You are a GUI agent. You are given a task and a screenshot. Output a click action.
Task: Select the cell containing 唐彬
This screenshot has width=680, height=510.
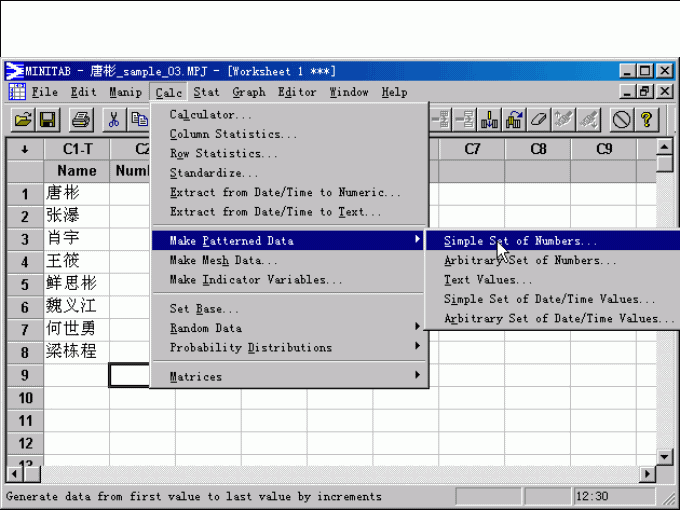pyautogui.click(x=76, y=193)
